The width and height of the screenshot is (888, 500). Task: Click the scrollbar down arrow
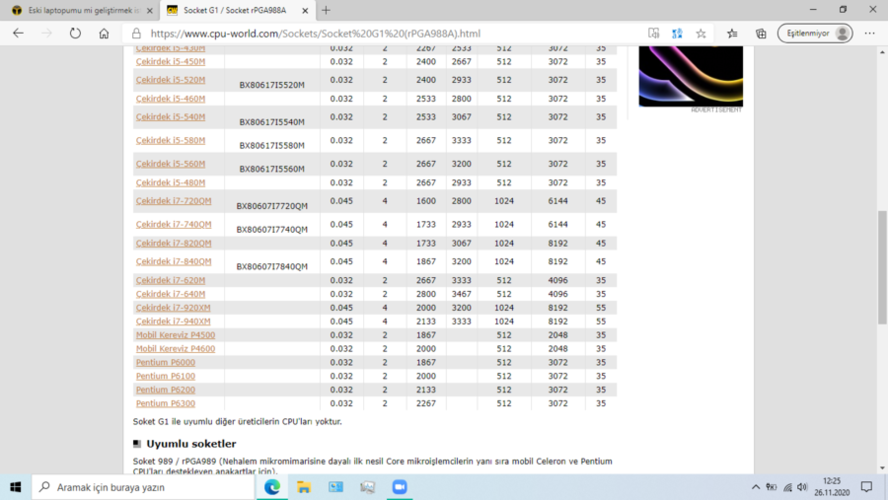click(x=882, y=468)
